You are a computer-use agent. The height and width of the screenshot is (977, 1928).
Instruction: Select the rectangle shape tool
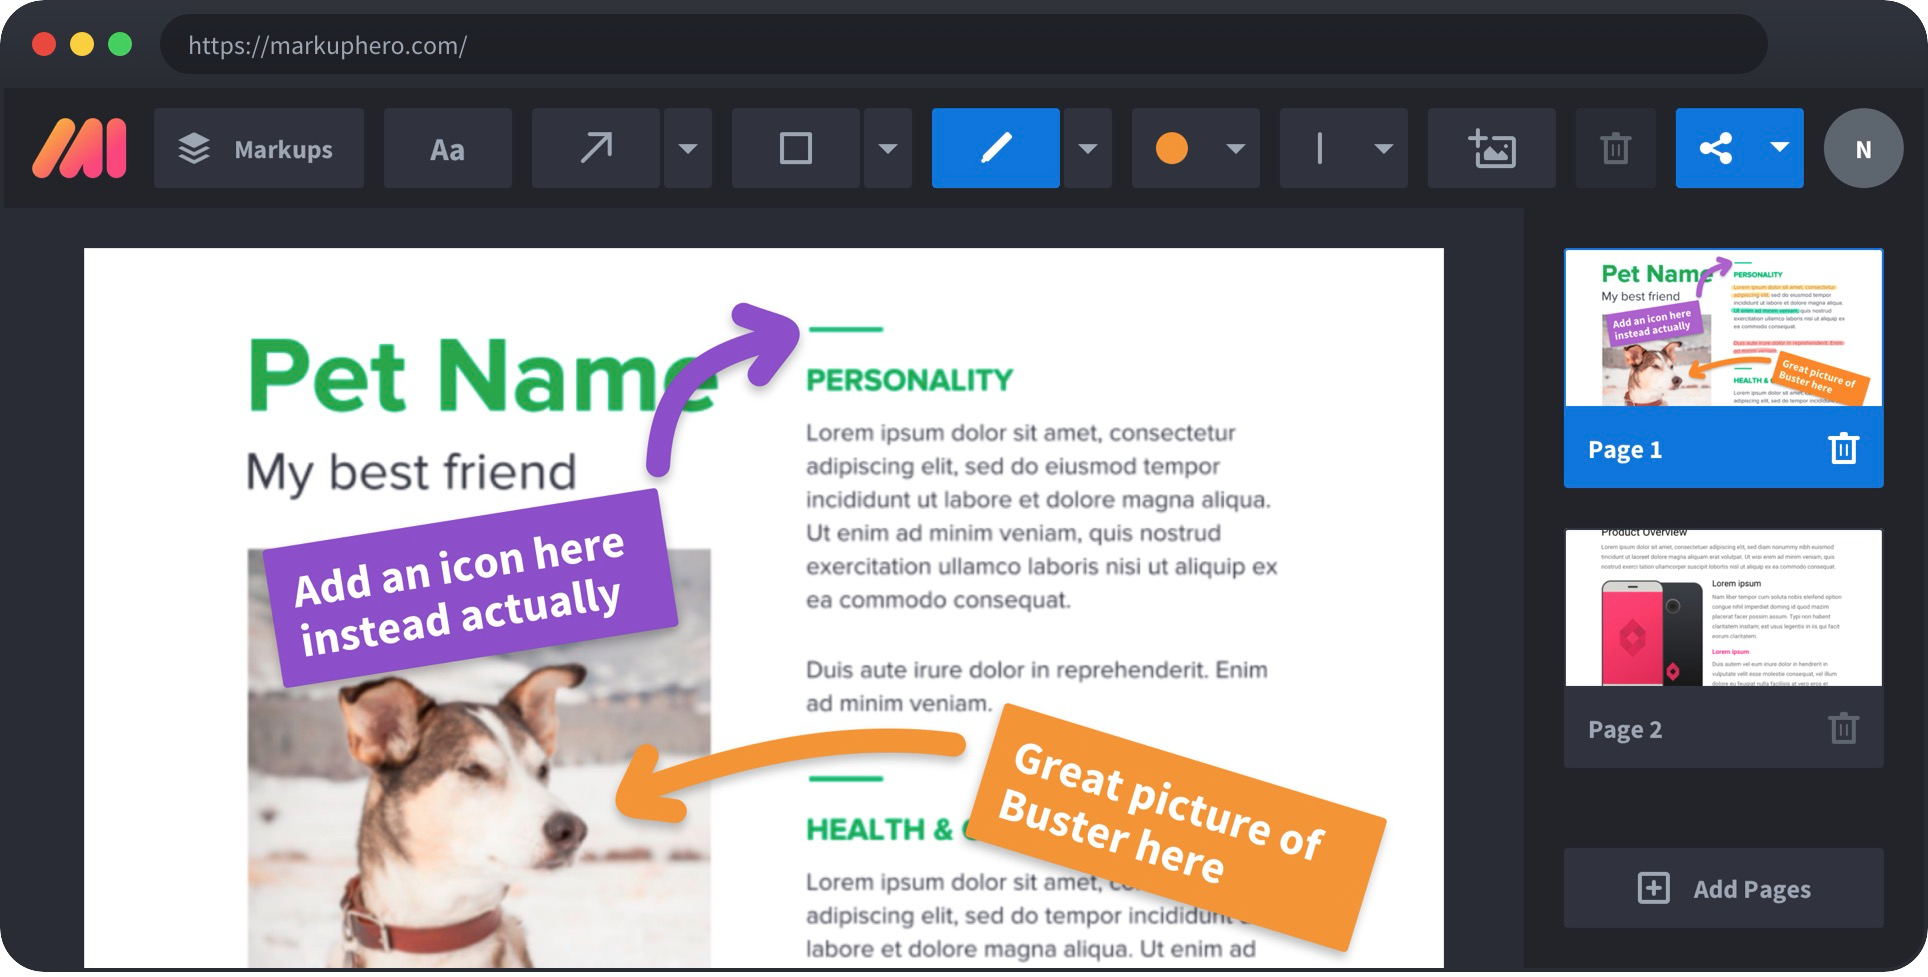coord(796,149)
